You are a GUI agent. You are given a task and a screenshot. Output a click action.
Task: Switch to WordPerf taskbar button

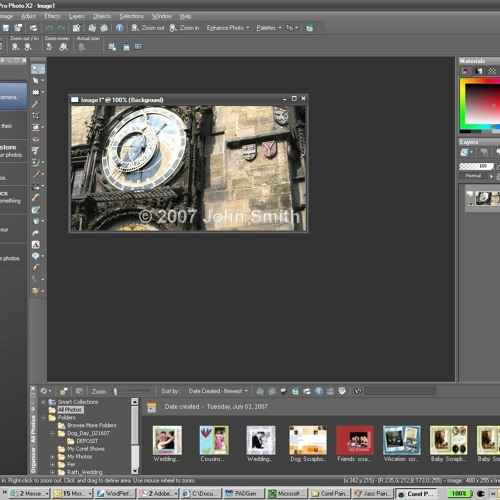coord(115,493)
